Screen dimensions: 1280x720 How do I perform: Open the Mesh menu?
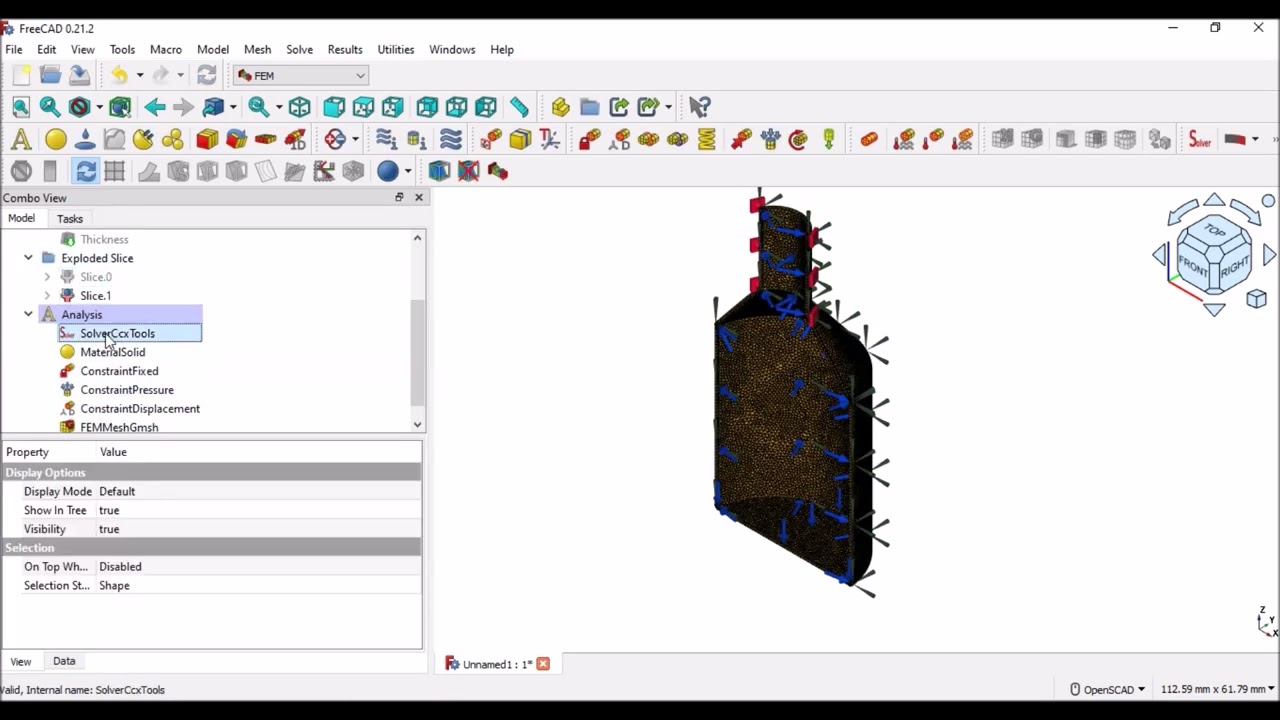[257, 49]
